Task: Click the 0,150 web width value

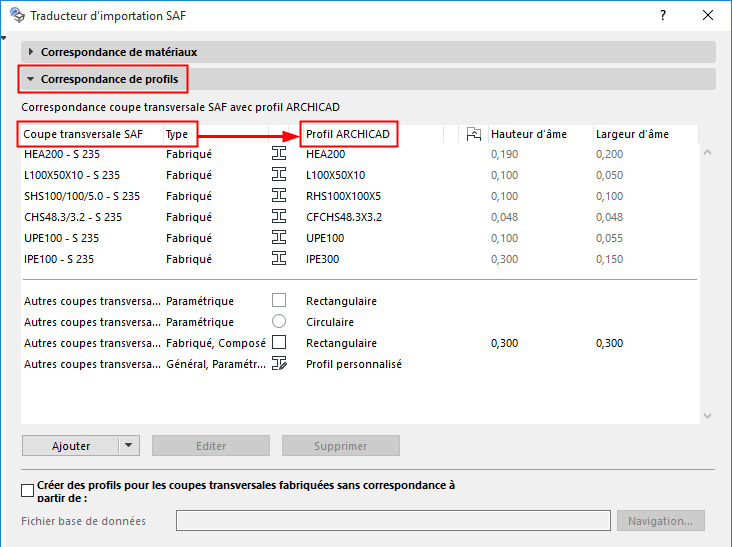Action: [609, 259]
